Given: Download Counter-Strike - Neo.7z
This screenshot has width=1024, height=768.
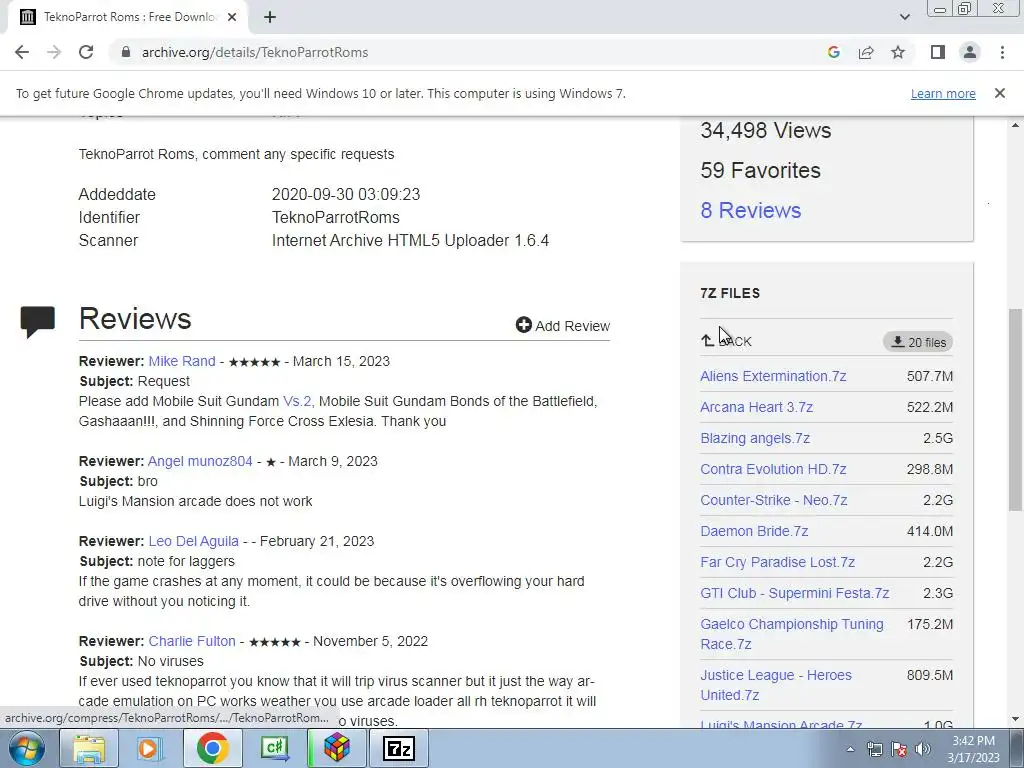Looking at the screenshot, I should 774,500.
